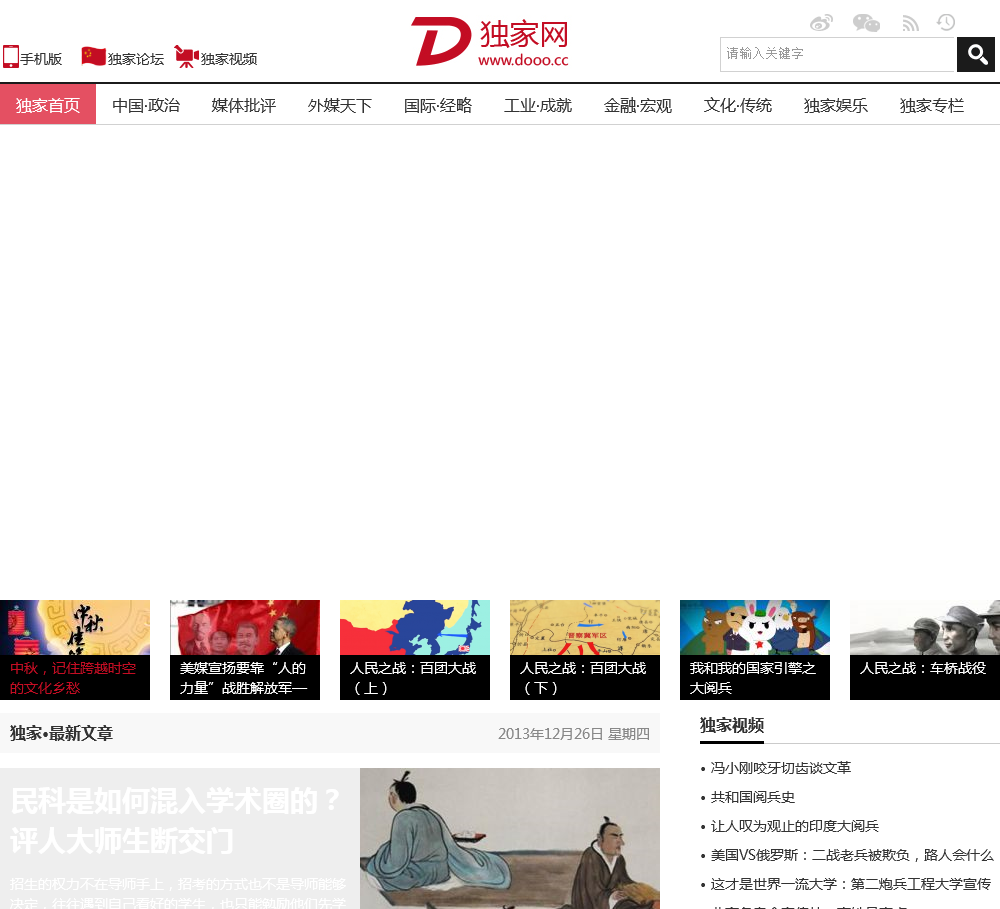Open the Weibo icon in the header
The image size is (1000, 909).
click(821, 24)
